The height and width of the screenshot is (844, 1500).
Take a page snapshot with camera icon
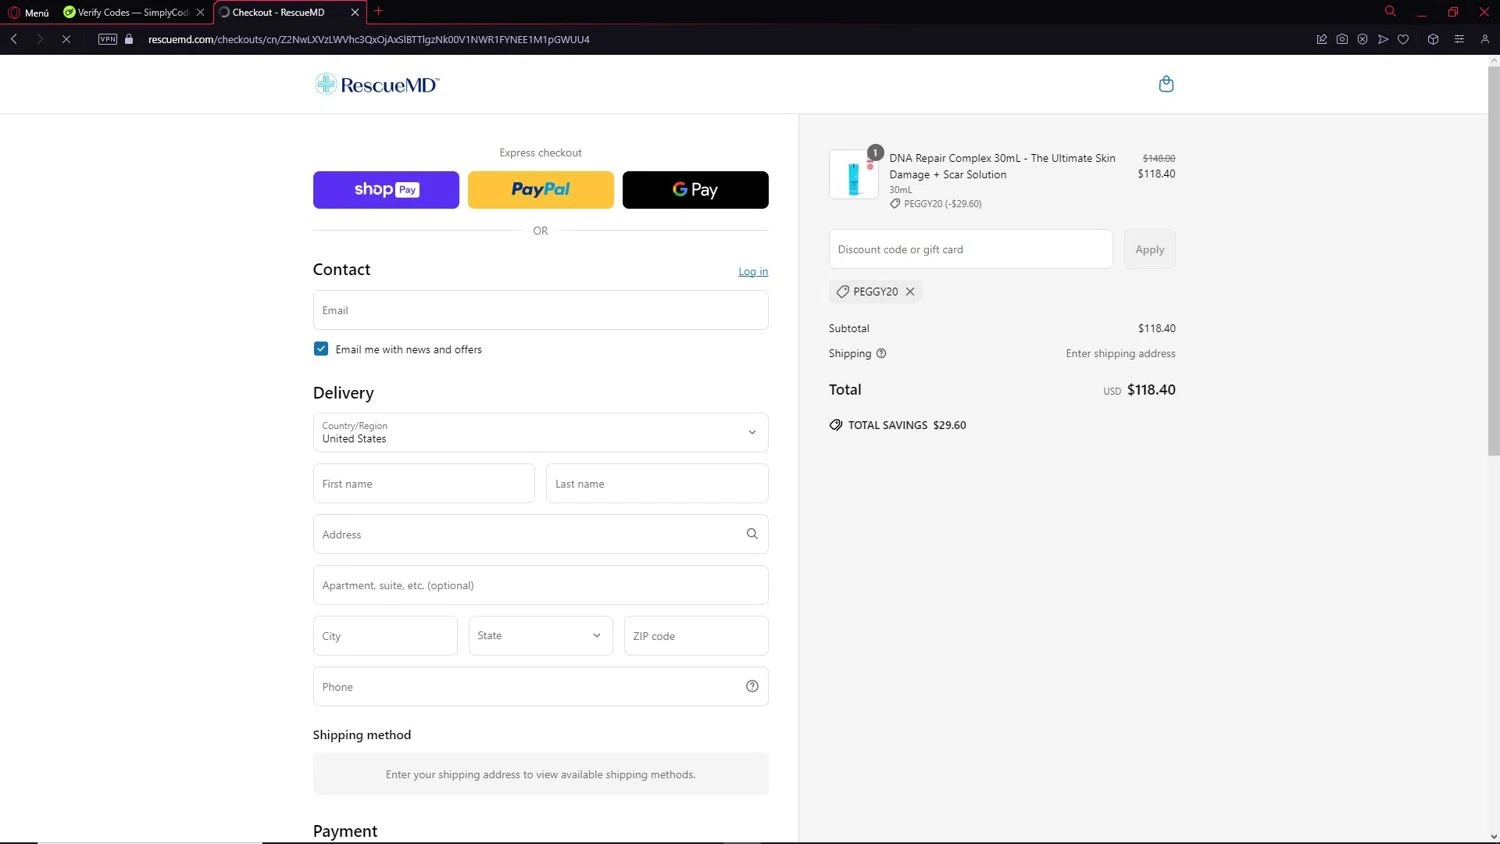click(x=1342, y=39)
